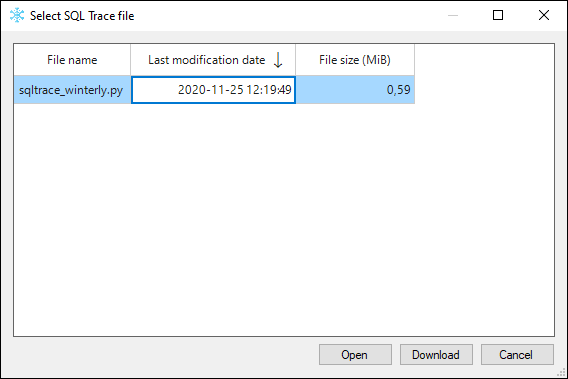This screenshot has width=568, height=379.
Task: Select the sqltrace_winterly.py file name cell
Action: pos(72,89)
